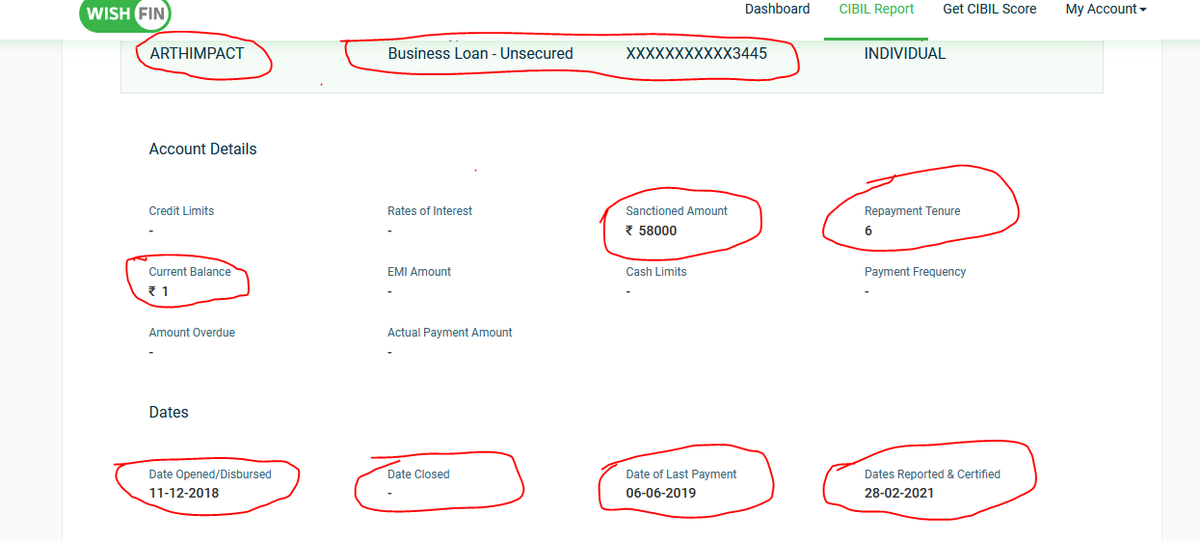Screen dimensions: 1200x541
Task: Click the Amount Overdue label
Action: [x=192, y=333]
